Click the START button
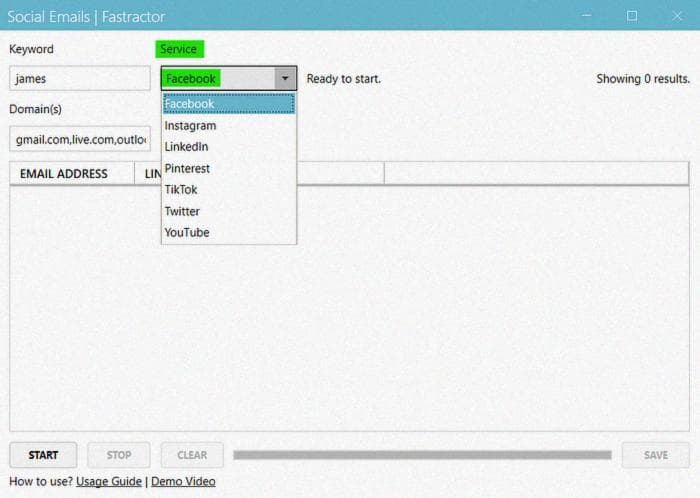The height and width of the screenshot is (498, 700). (43, 455)
